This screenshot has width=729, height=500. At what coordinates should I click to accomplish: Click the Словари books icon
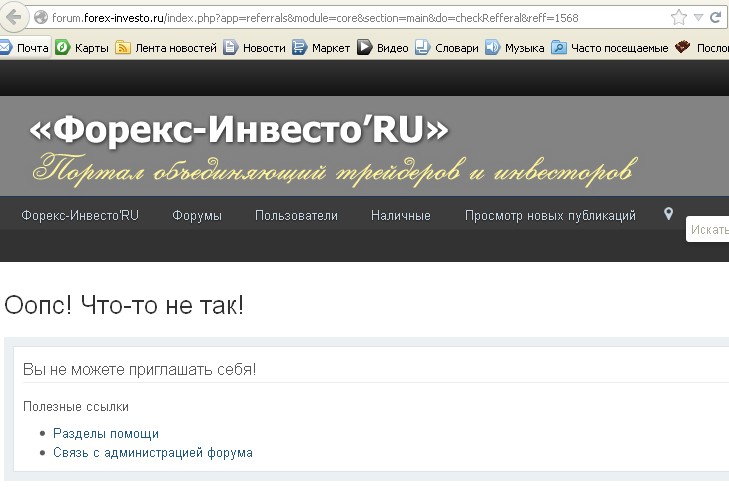[422, 47]
